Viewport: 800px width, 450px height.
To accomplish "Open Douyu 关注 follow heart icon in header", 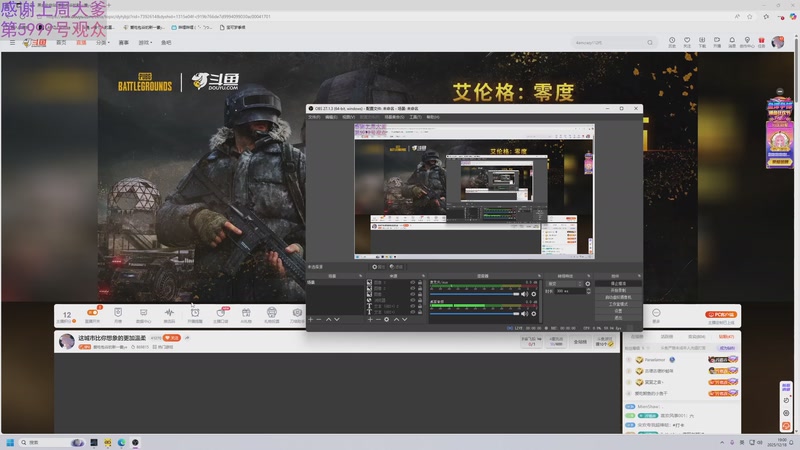I will tap(687, 42).
